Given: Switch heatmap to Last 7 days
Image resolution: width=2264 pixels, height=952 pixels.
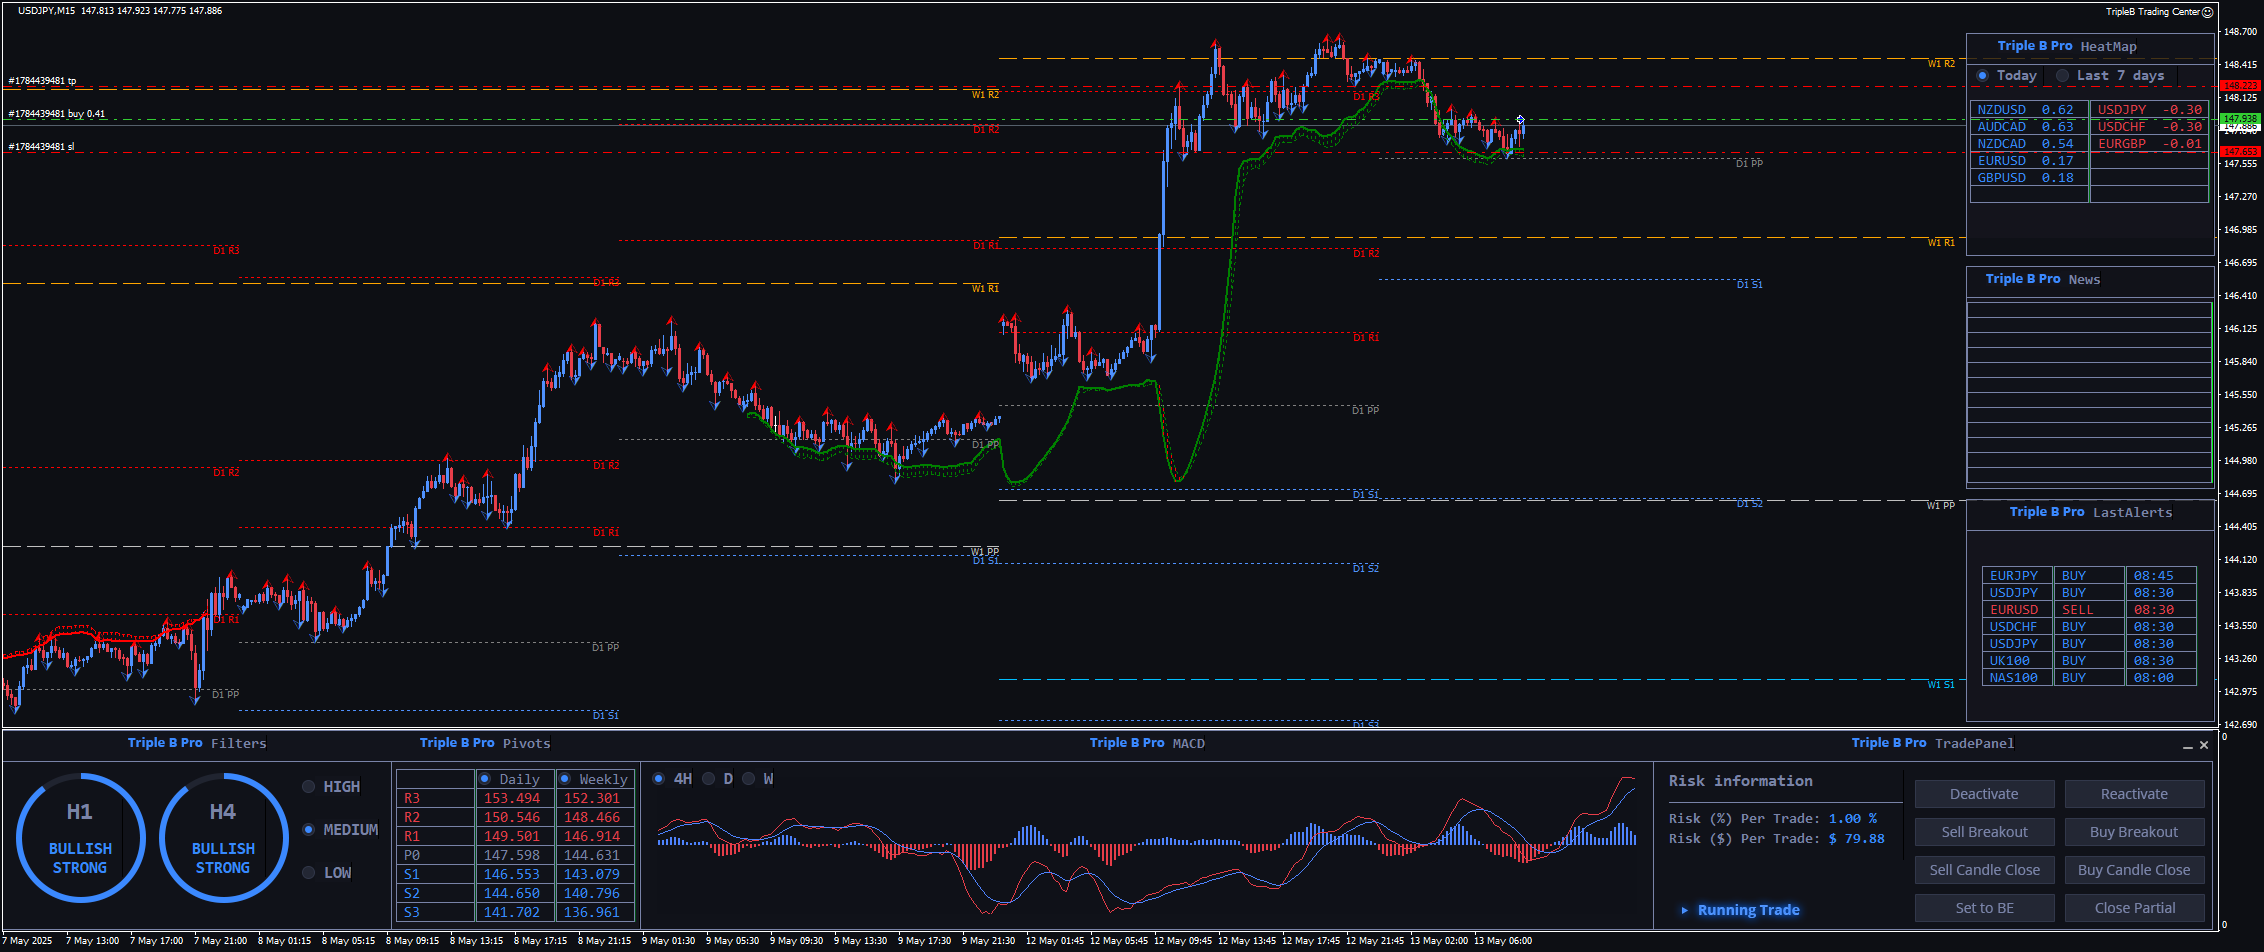Looking at the screenshot, I should [x=2062, y=76].
